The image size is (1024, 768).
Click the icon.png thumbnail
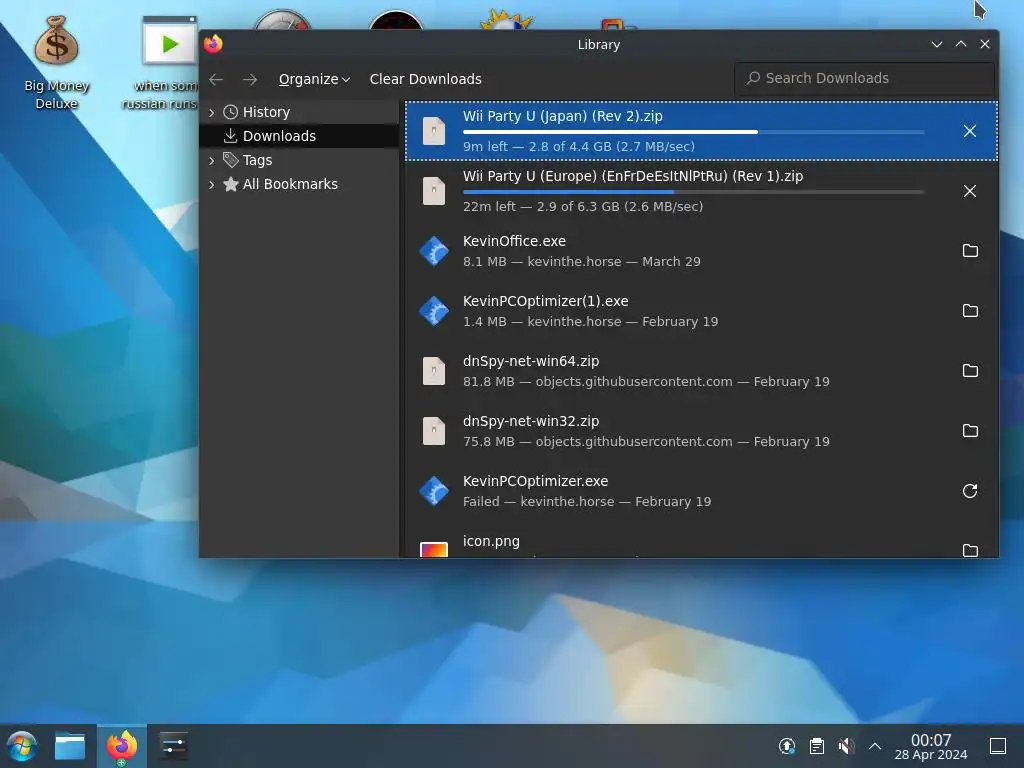pos(434,550)
